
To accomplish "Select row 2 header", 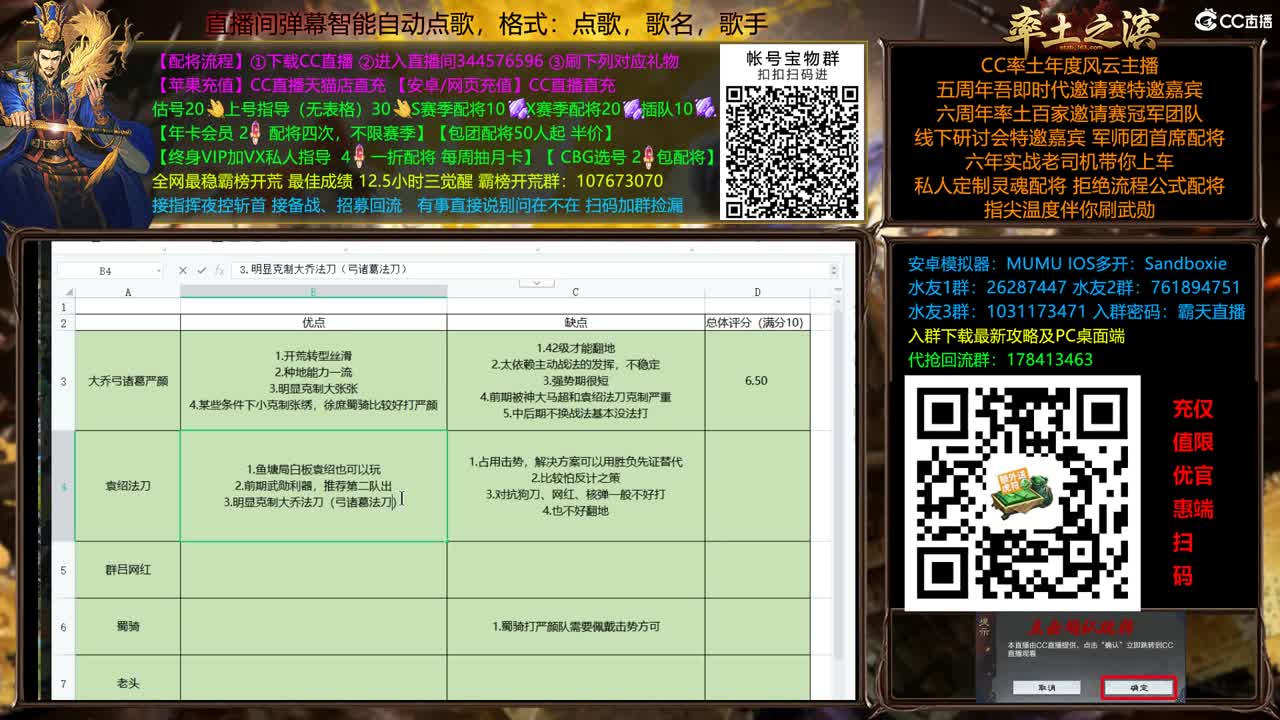I will point(63,323).
